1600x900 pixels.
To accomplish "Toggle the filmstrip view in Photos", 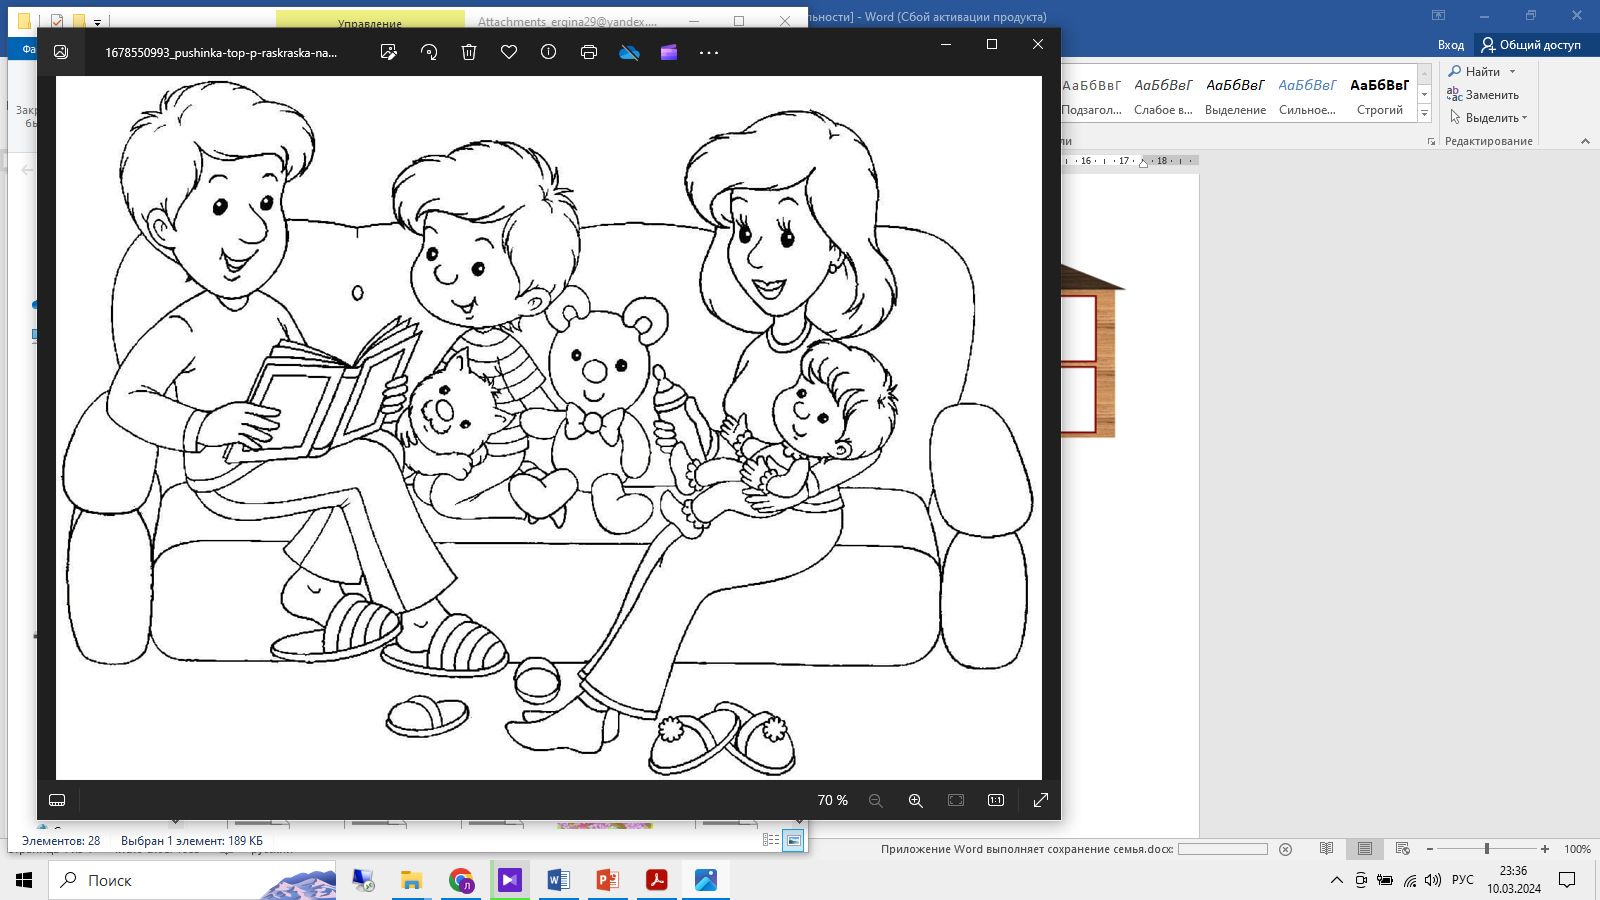I will pyautogui.click(x=57, y=800).
